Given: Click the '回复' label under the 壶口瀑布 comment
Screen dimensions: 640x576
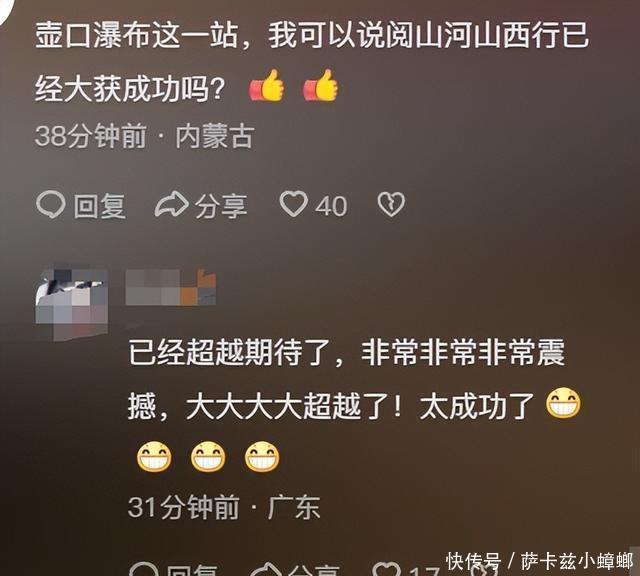Looking at the screenshot, I should point(100,206).
